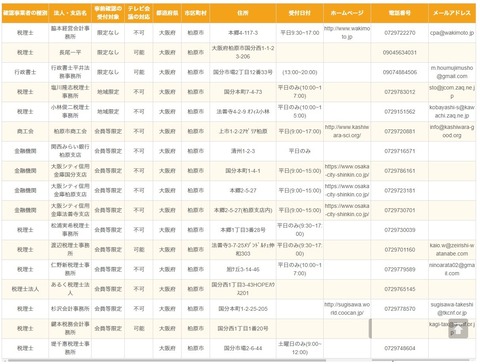
Task: Select the name cell 長尾一平
Action: coord(70,52)
